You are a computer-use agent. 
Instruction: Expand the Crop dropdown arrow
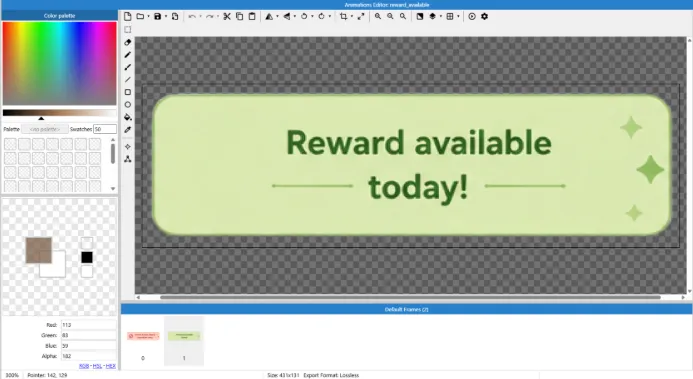tap(352, 16)
